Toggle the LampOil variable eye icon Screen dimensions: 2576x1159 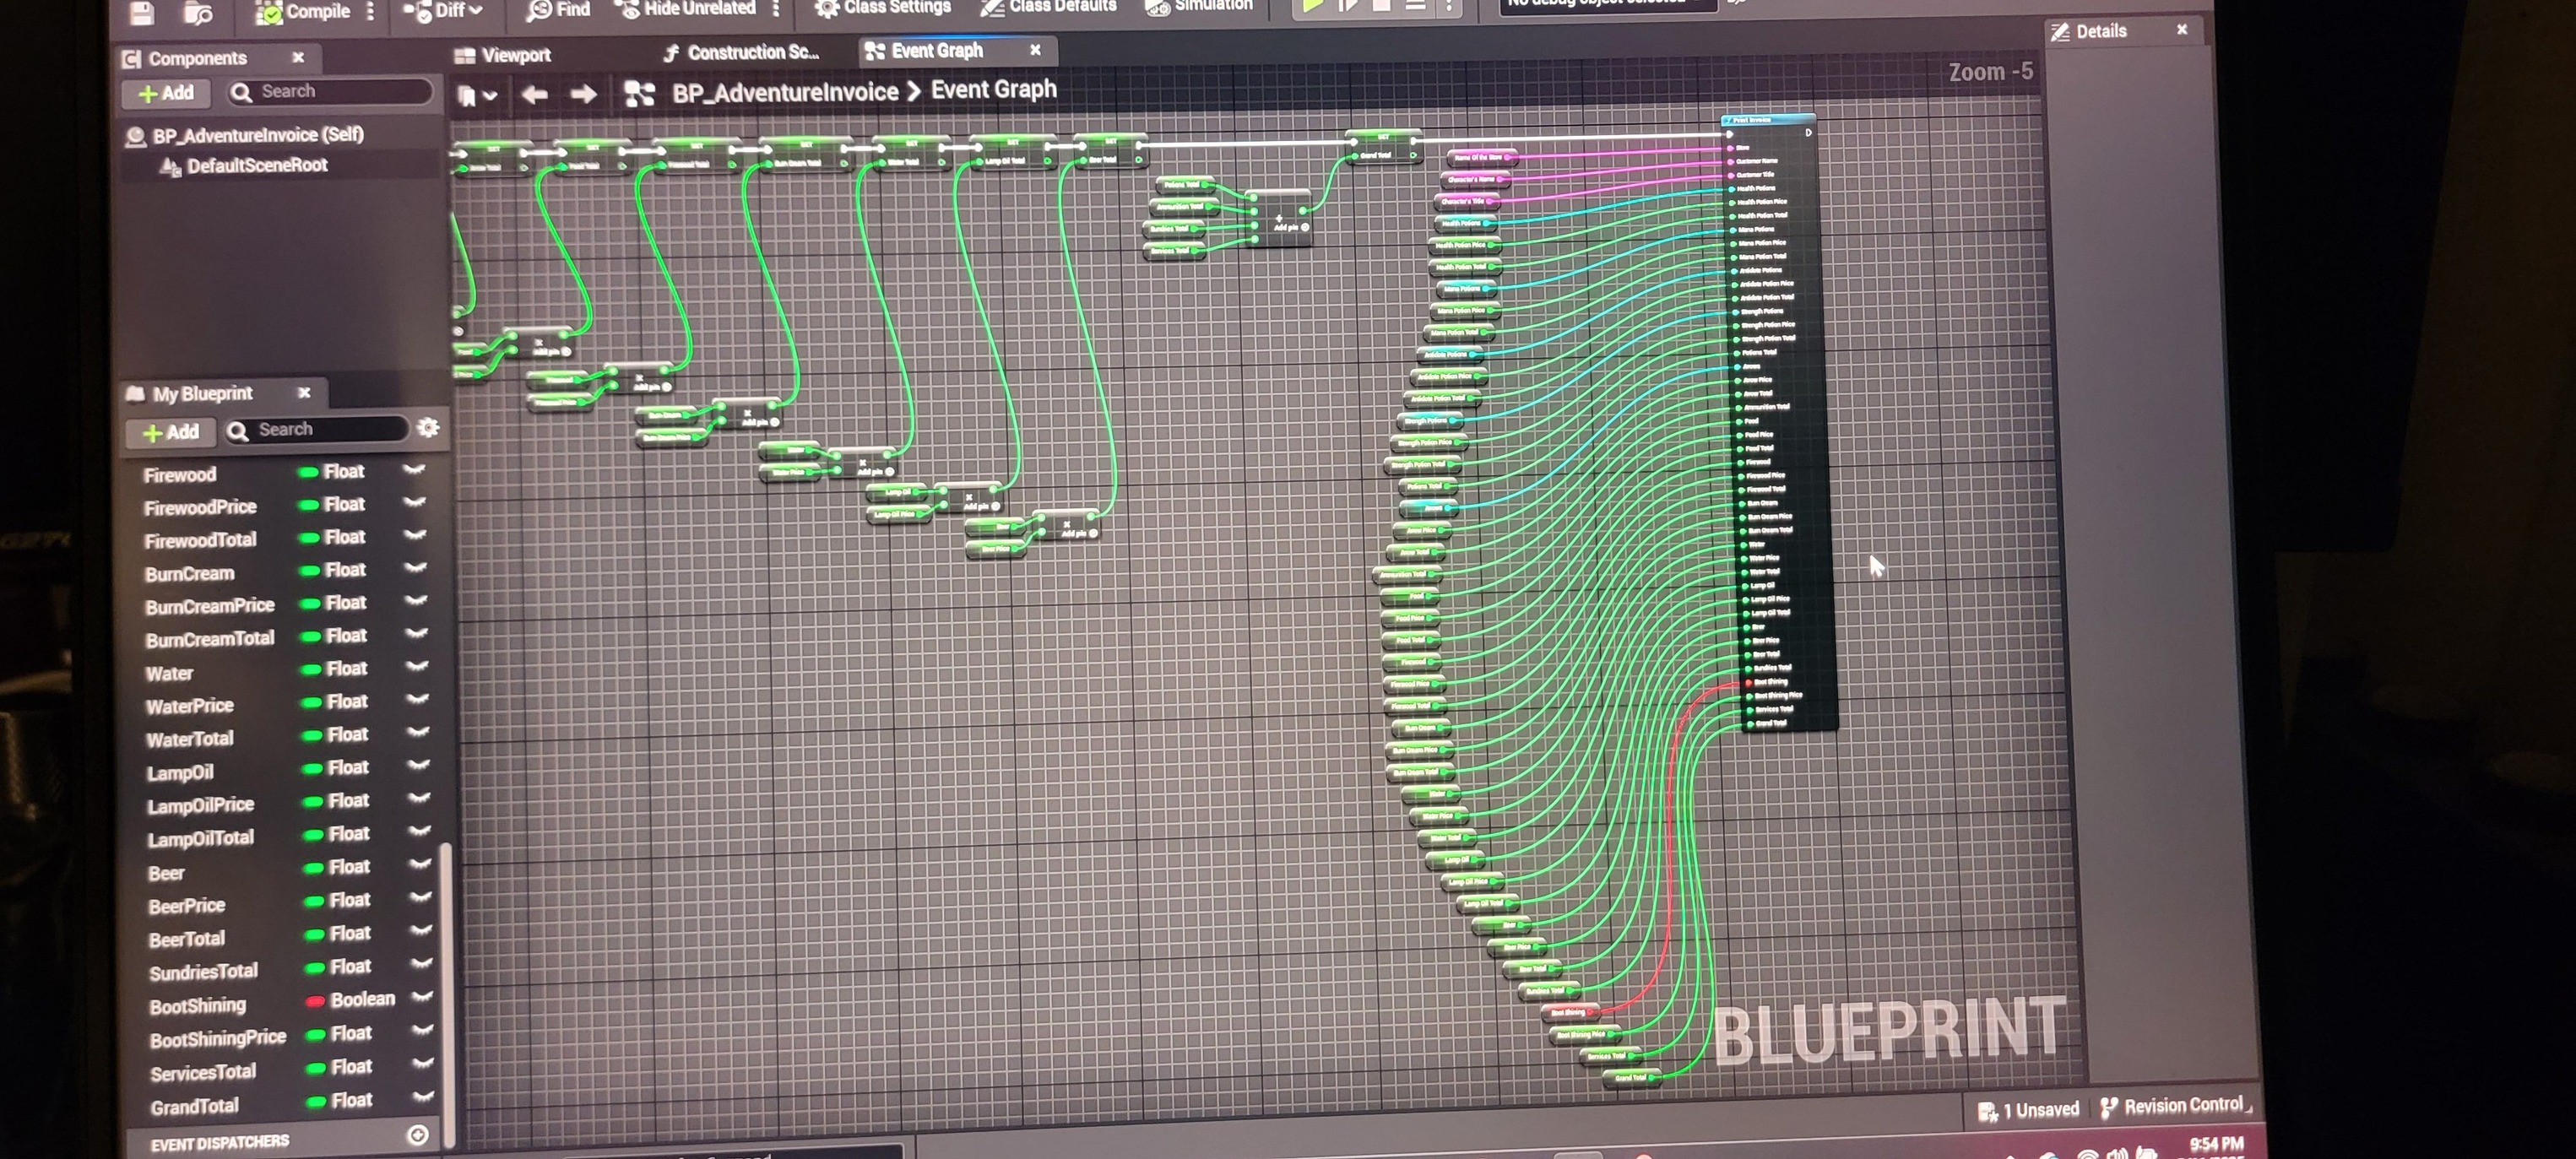point(418,766)
